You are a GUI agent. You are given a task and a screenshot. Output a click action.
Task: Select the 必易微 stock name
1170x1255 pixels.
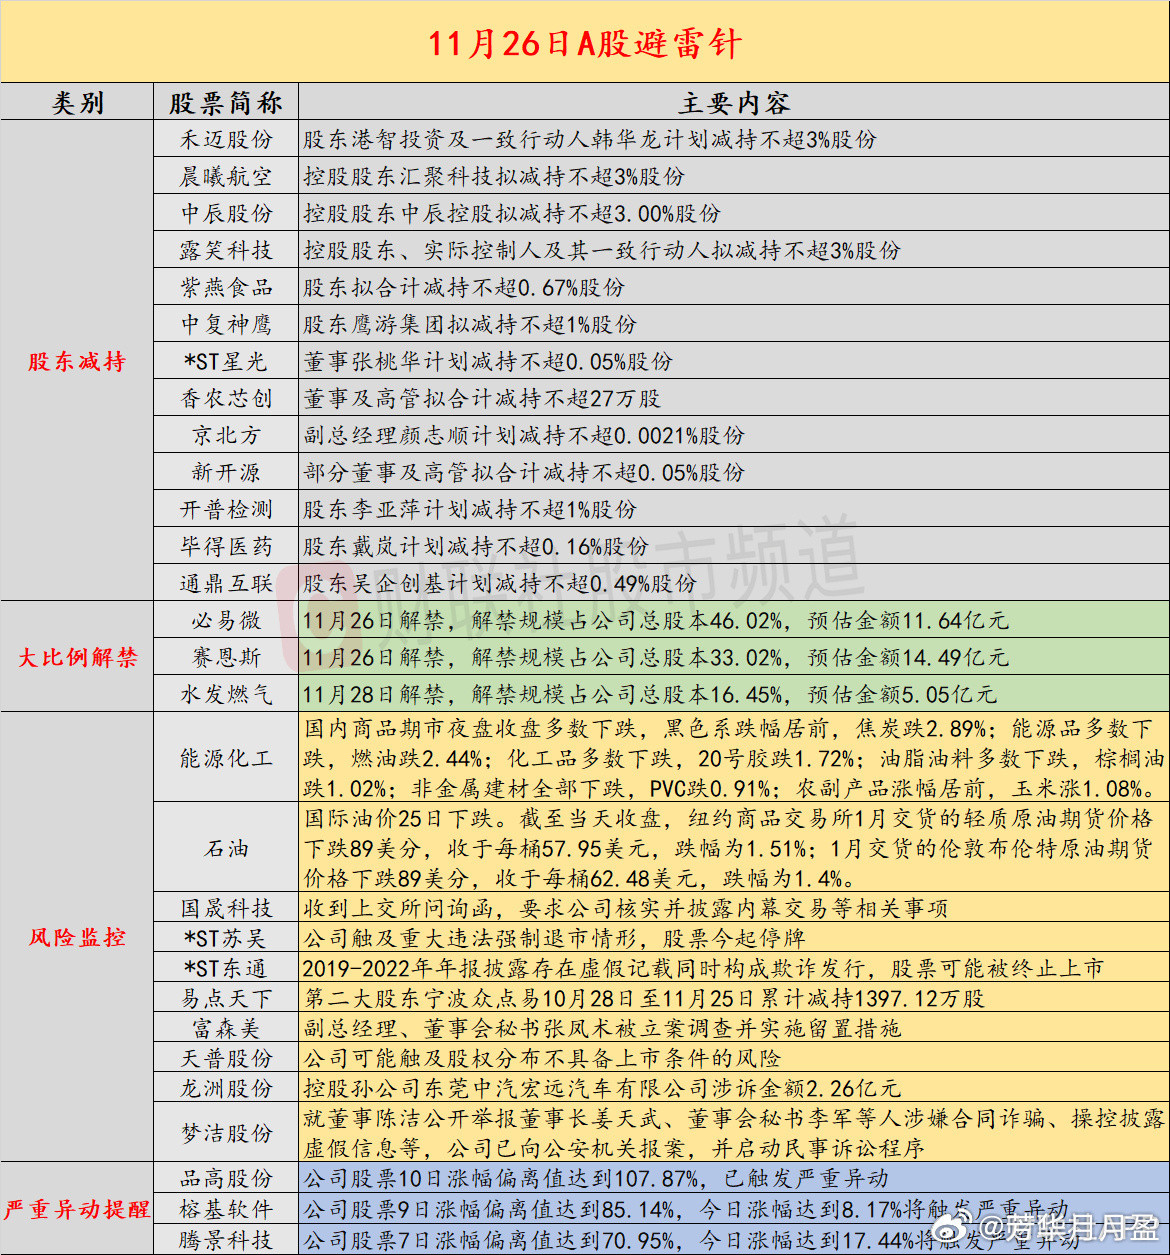(x=225, y=621)
